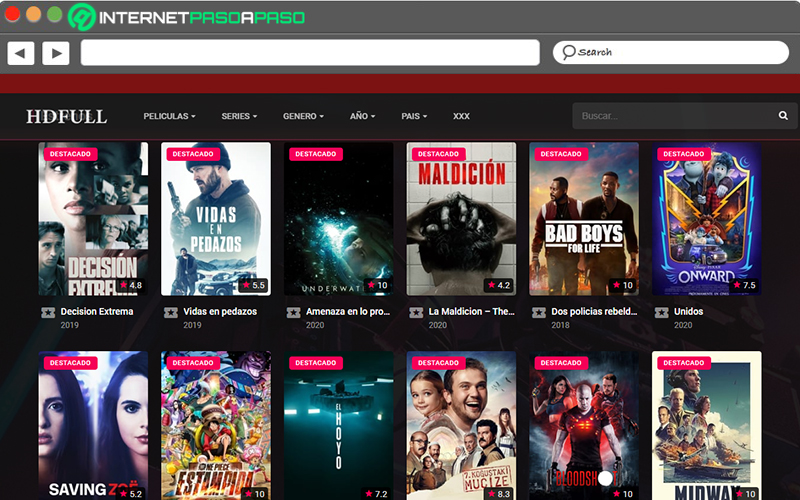Open the Vidas en pedazos title link
This screenshot has width=800, height=500.
click(220, 312)
